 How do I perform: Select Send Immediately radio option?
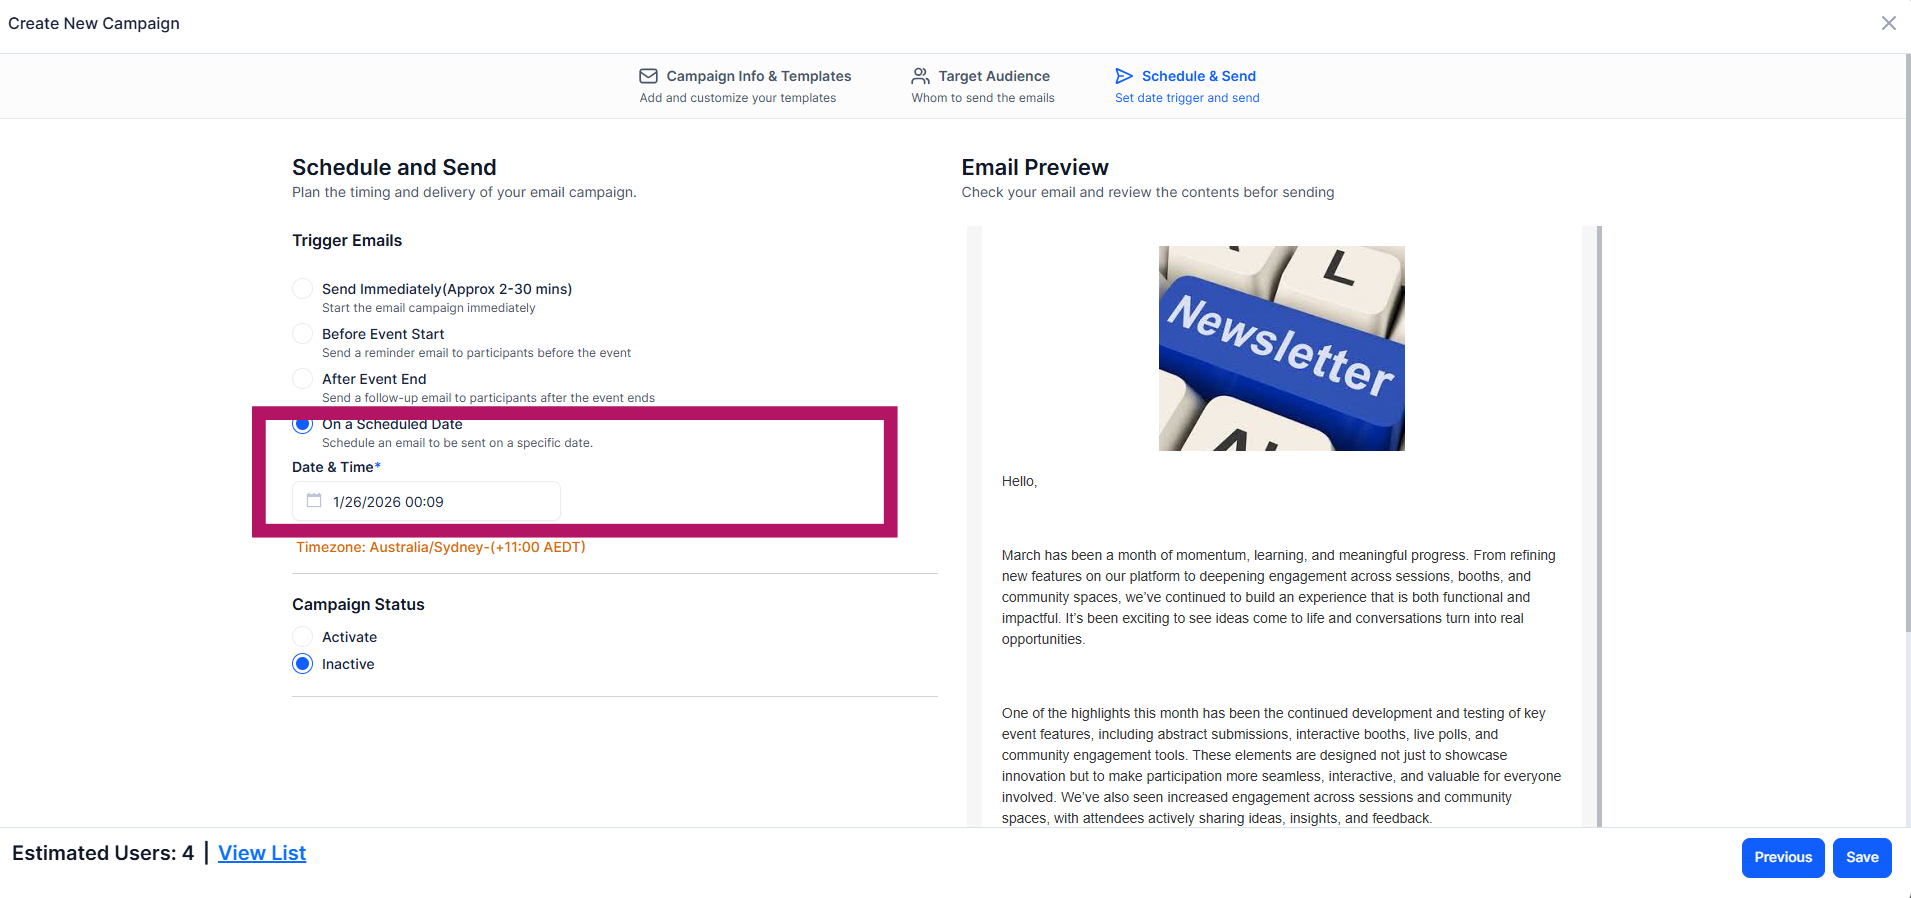[302, 289]
